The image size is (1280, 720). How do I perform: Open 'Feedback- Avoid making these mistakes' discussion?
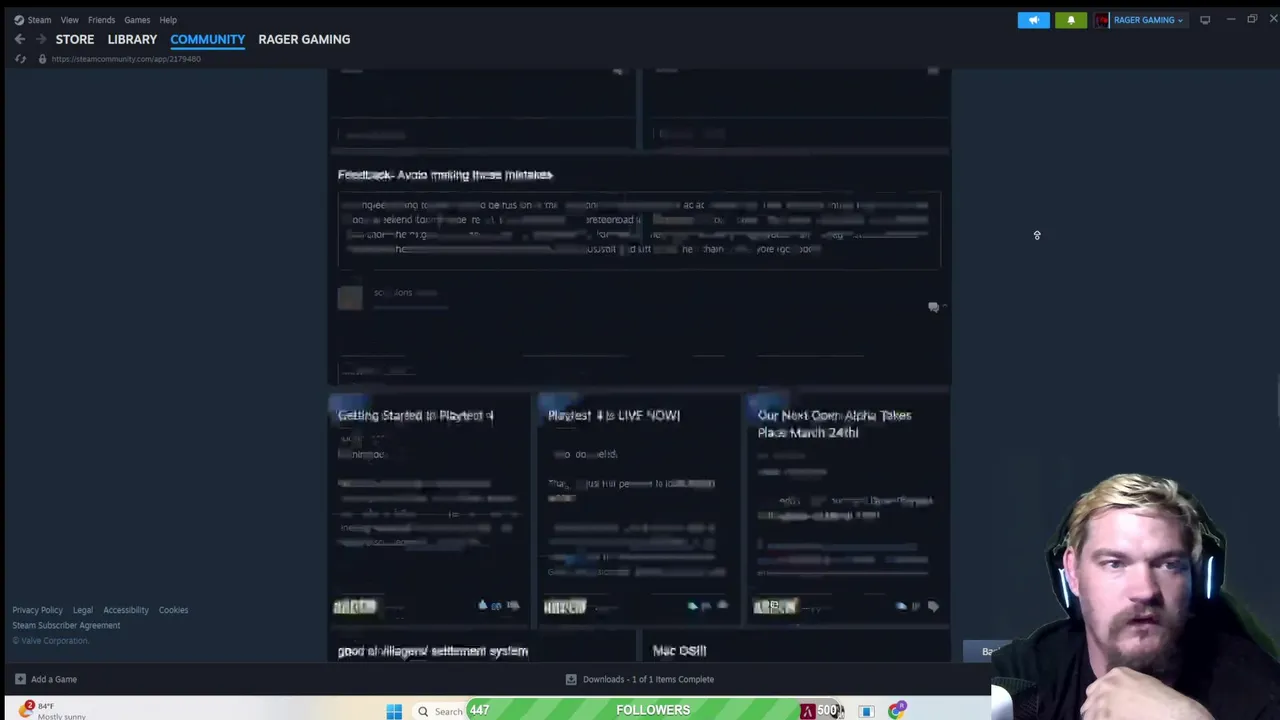(x=445, y=175)
